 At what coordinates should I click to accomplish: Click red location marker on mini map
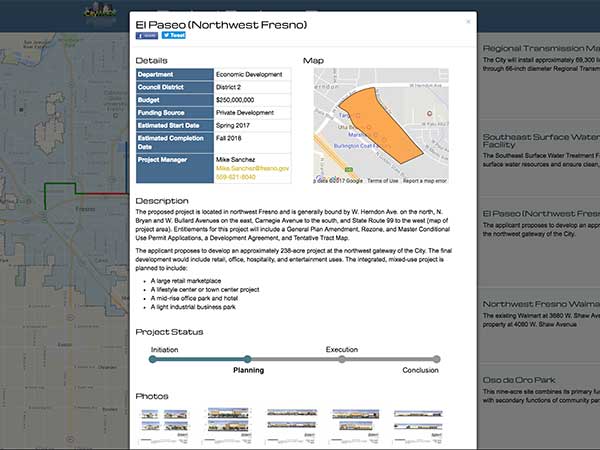(429, 114)
